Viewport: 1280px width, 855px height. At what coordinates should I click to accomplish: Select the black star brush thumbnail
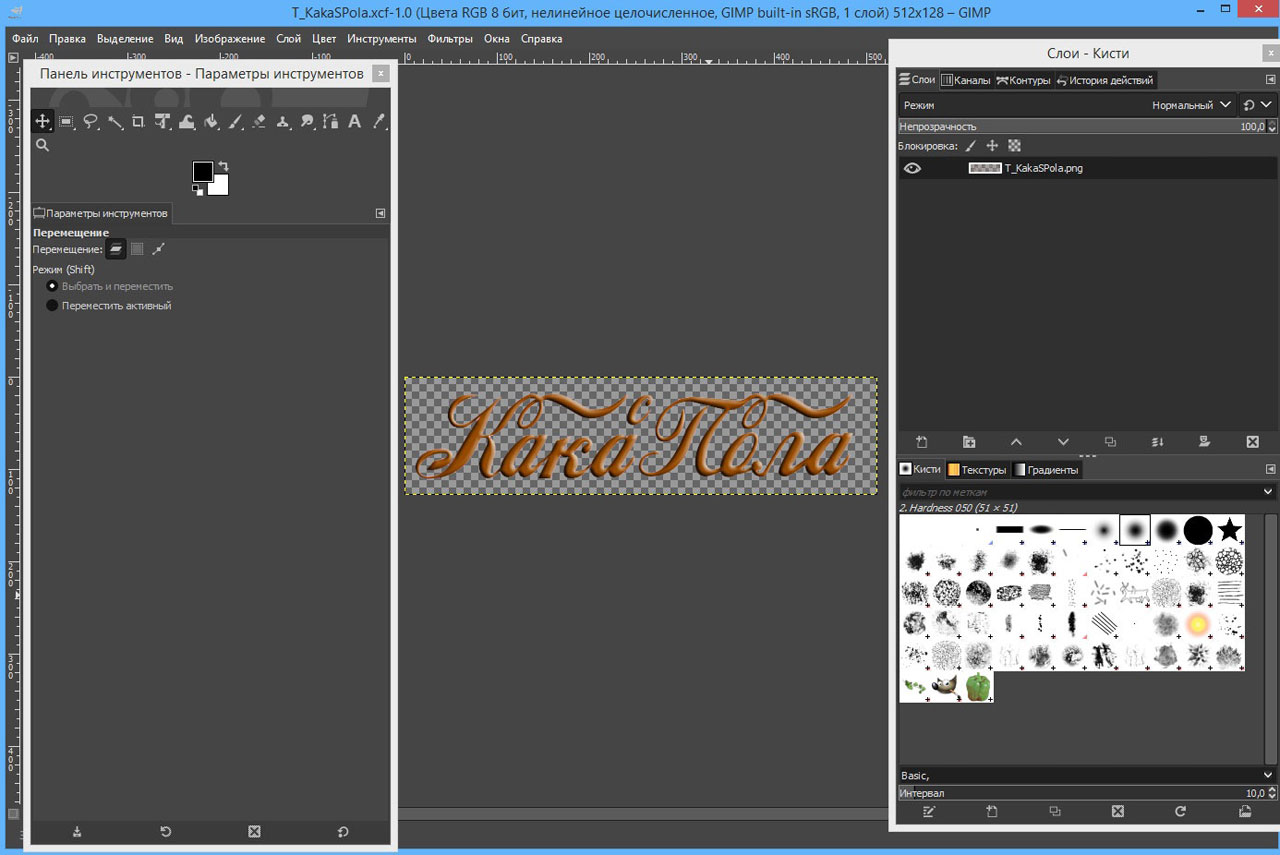pyautogui.click(x=1229, y=530)
